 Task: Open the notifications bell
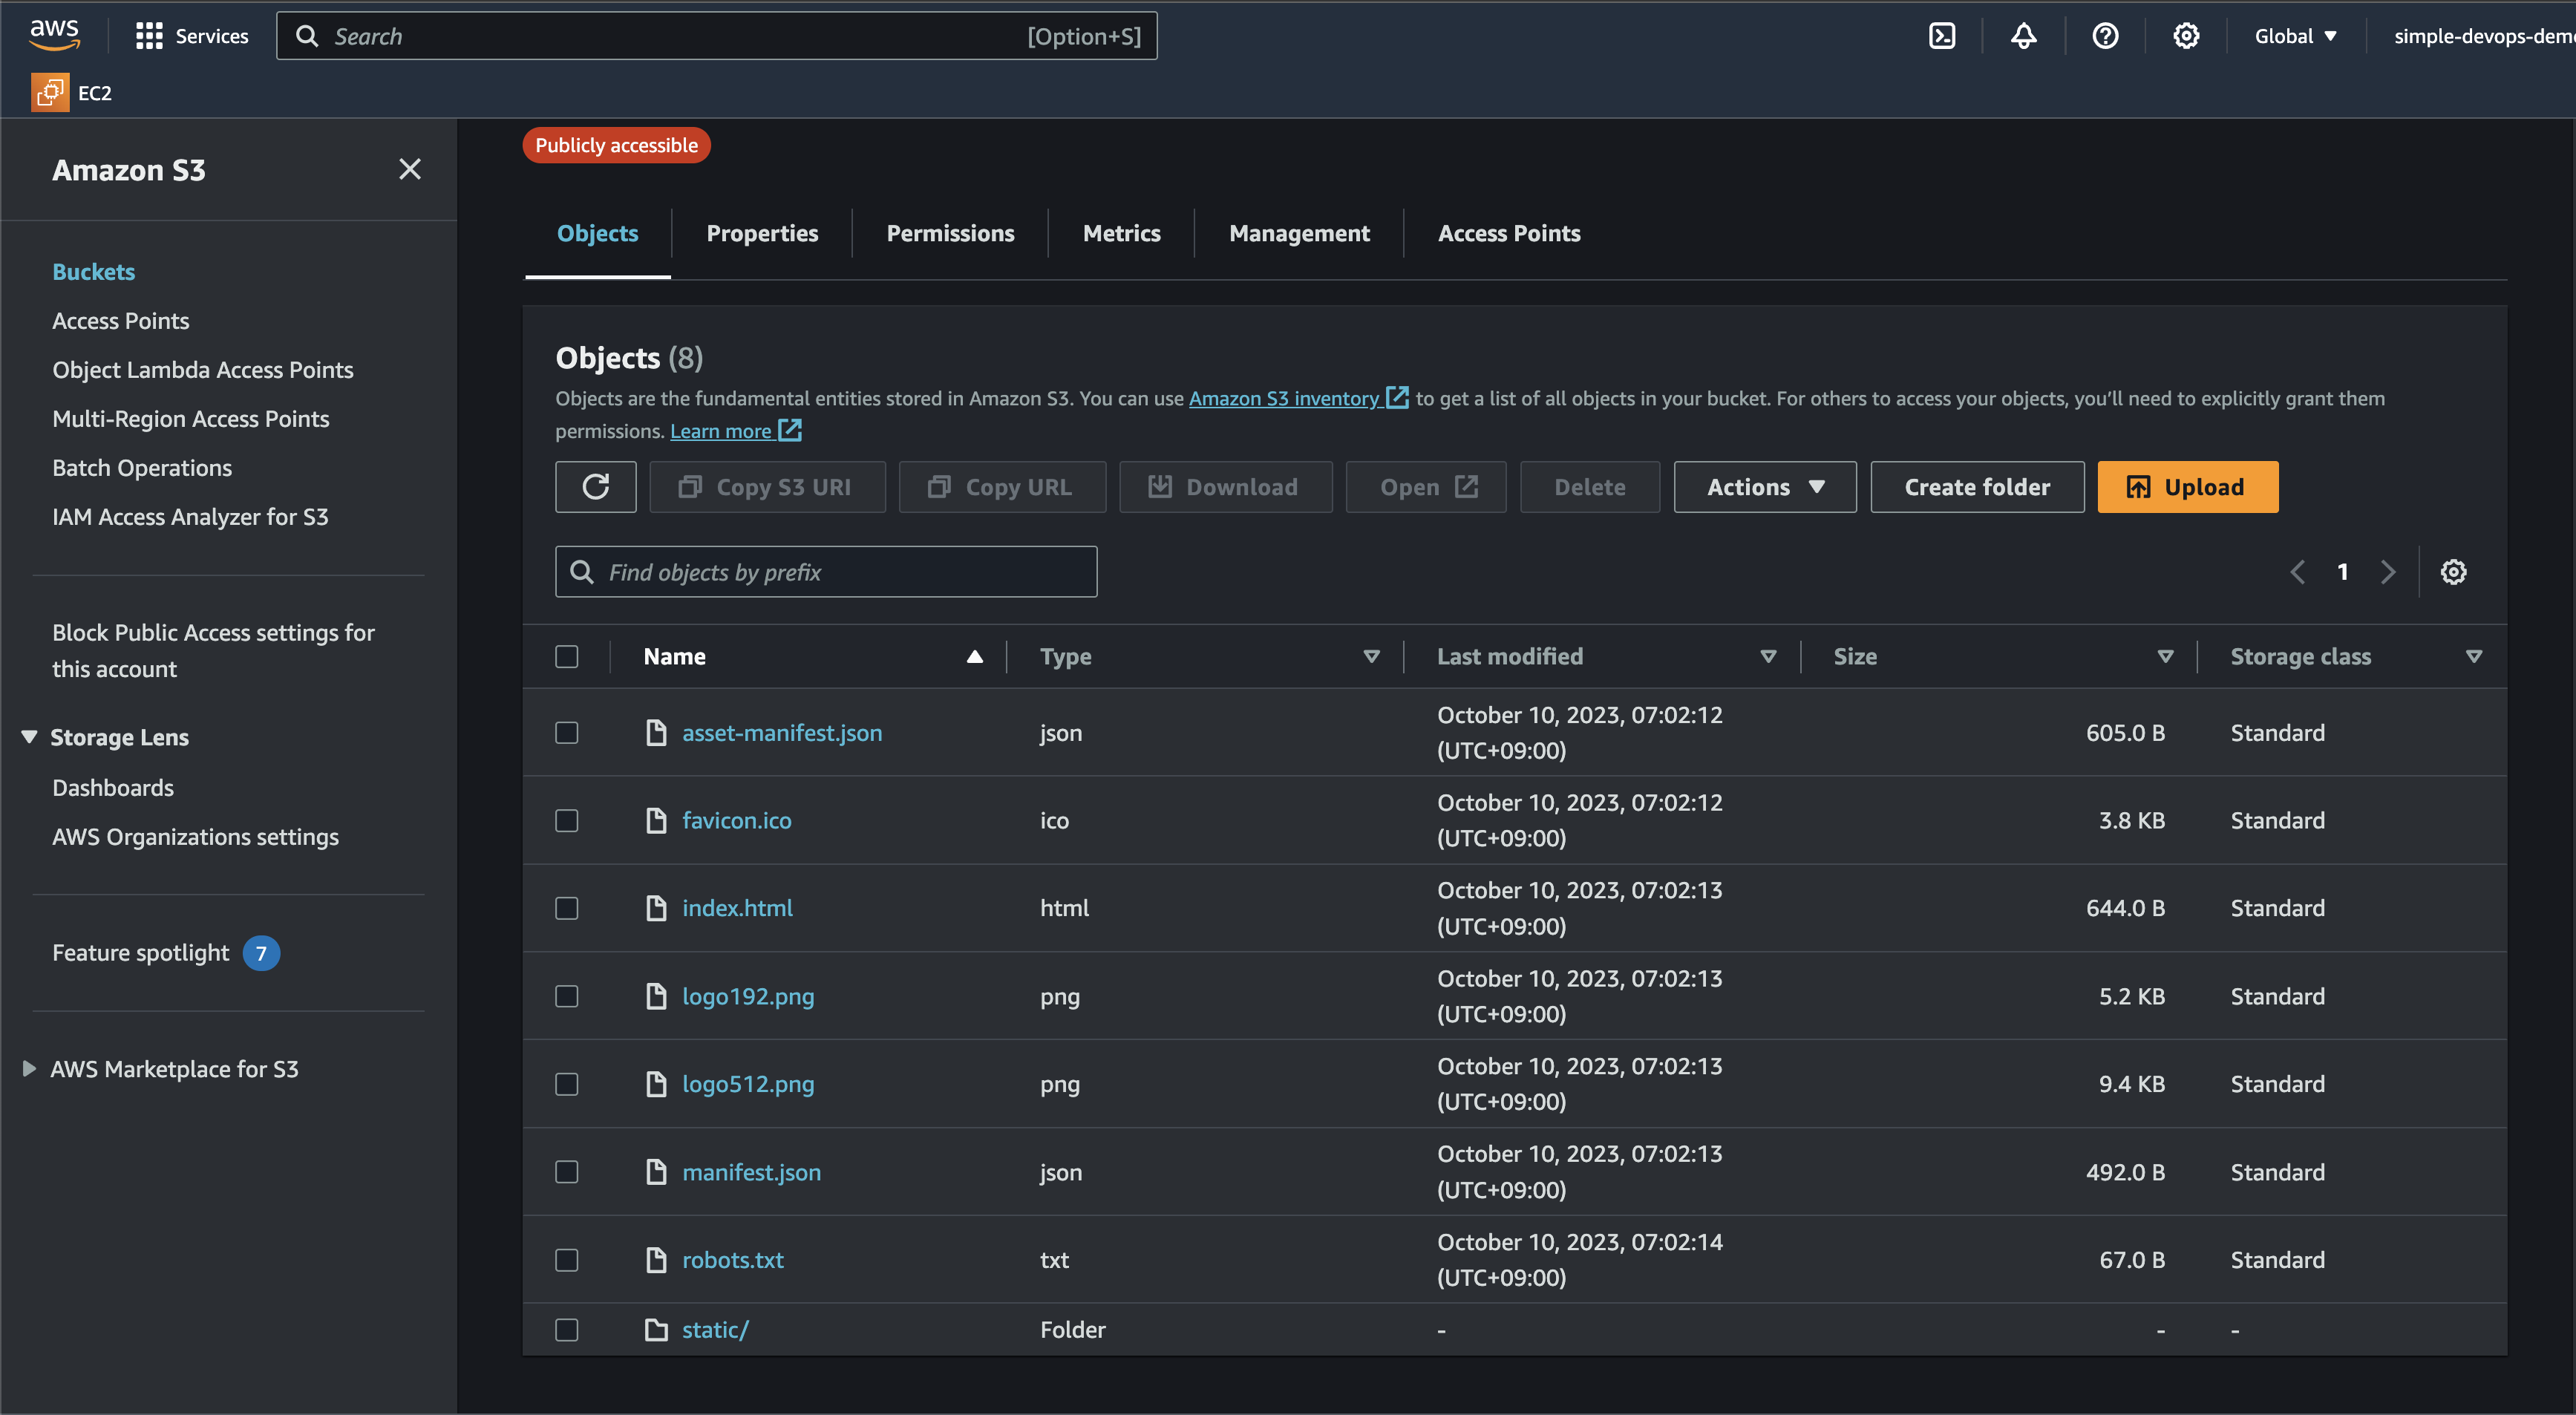coord(2023,36)
